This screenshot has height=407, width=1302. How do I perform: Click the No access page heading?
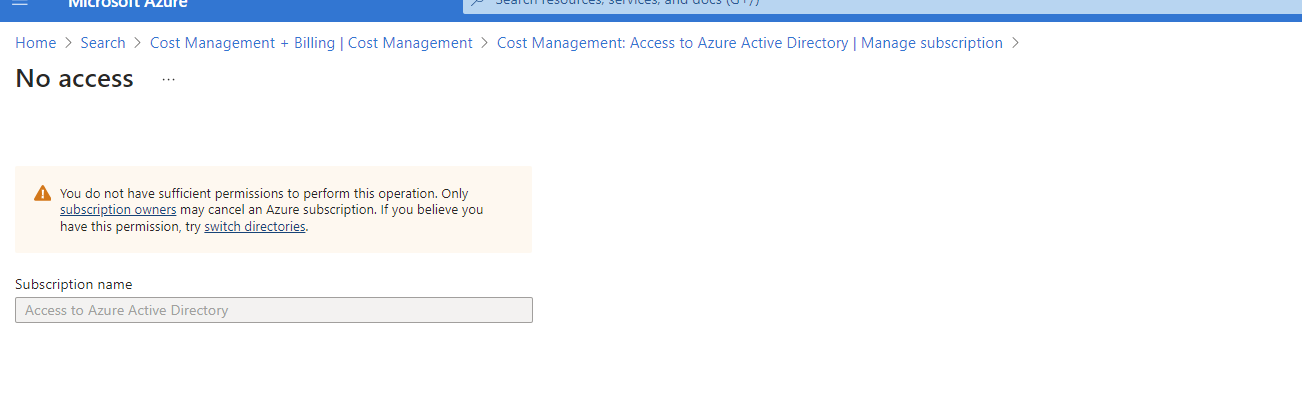point(75,79)
